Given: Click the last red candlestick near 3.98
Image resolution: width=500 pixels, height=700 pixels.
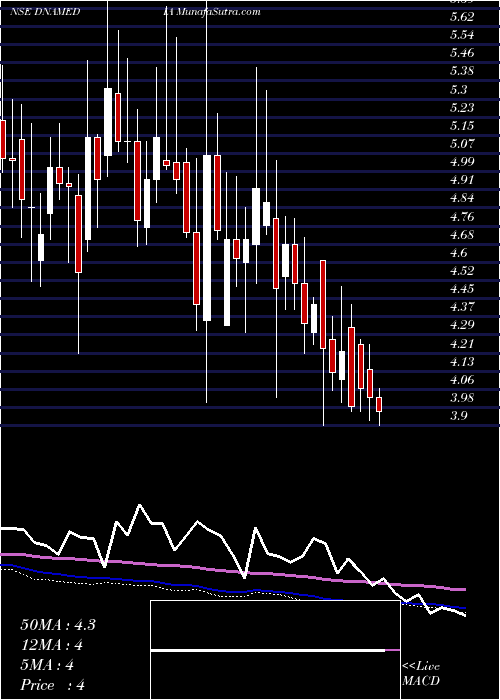Looking at the screenshot, I should coord(379,404).
